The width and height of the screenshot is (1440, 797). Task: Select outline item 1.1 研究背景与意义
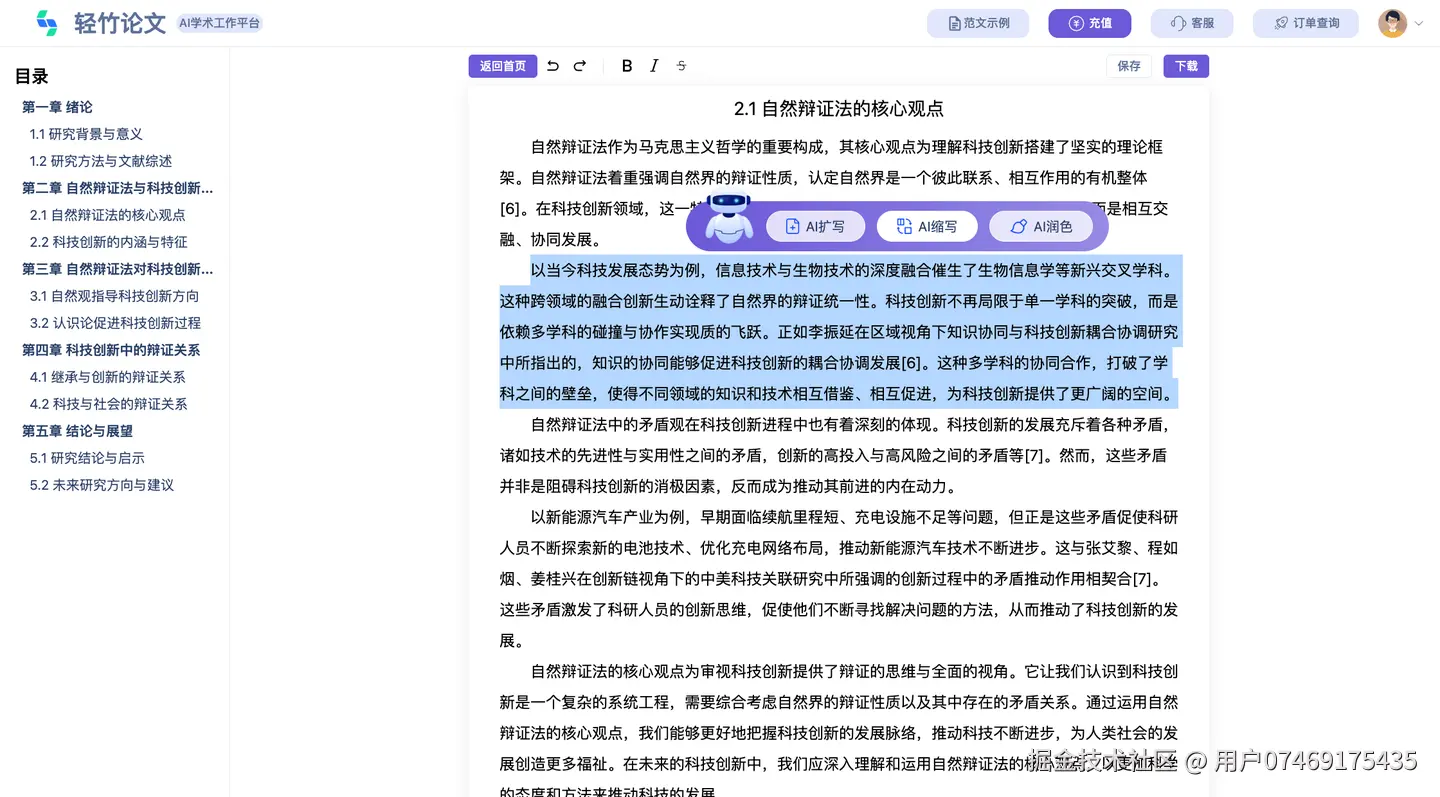(88, 134)
